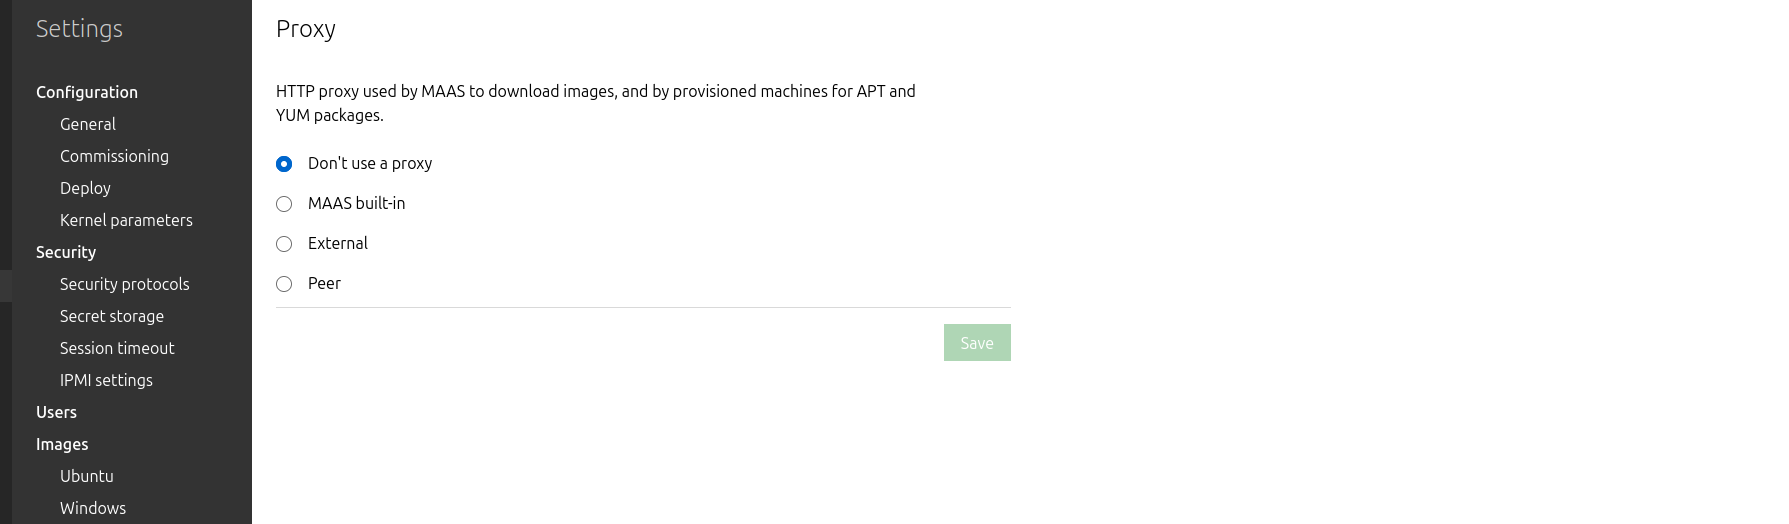The height and width of the screenshot is (524, 1789).
Task: Go to Commissioning settings
Action: pos(114,156)
